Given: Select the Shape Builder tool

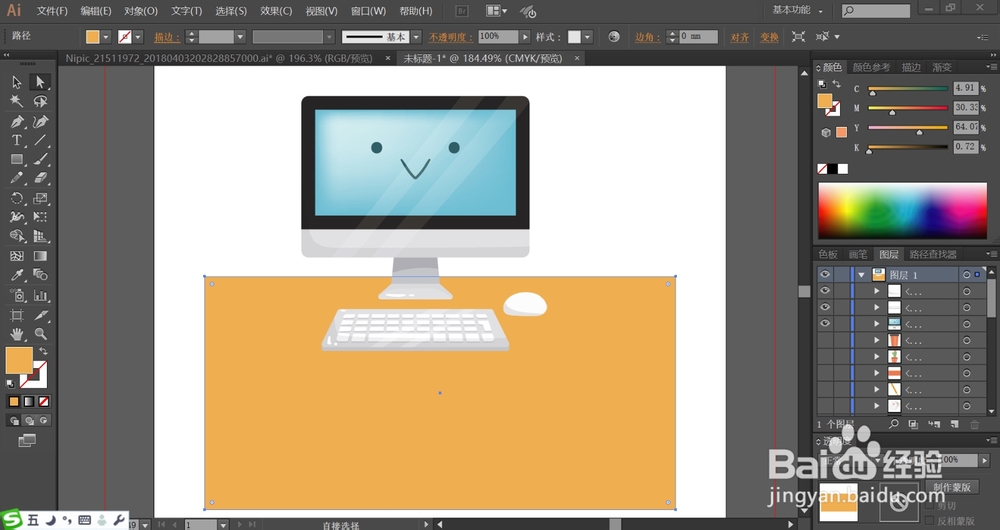Looking at the screenshot, I should pos(17,237).
